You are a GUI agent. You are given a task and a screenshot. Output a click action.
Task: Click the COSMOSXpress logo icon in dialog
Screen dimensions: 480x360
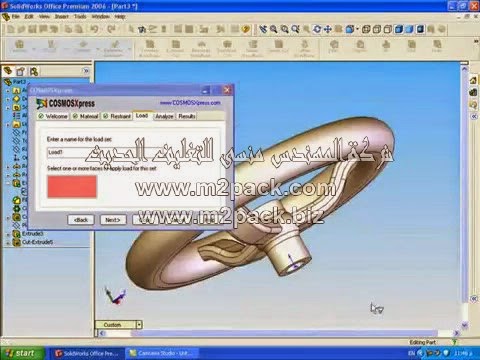pos(42,103)
